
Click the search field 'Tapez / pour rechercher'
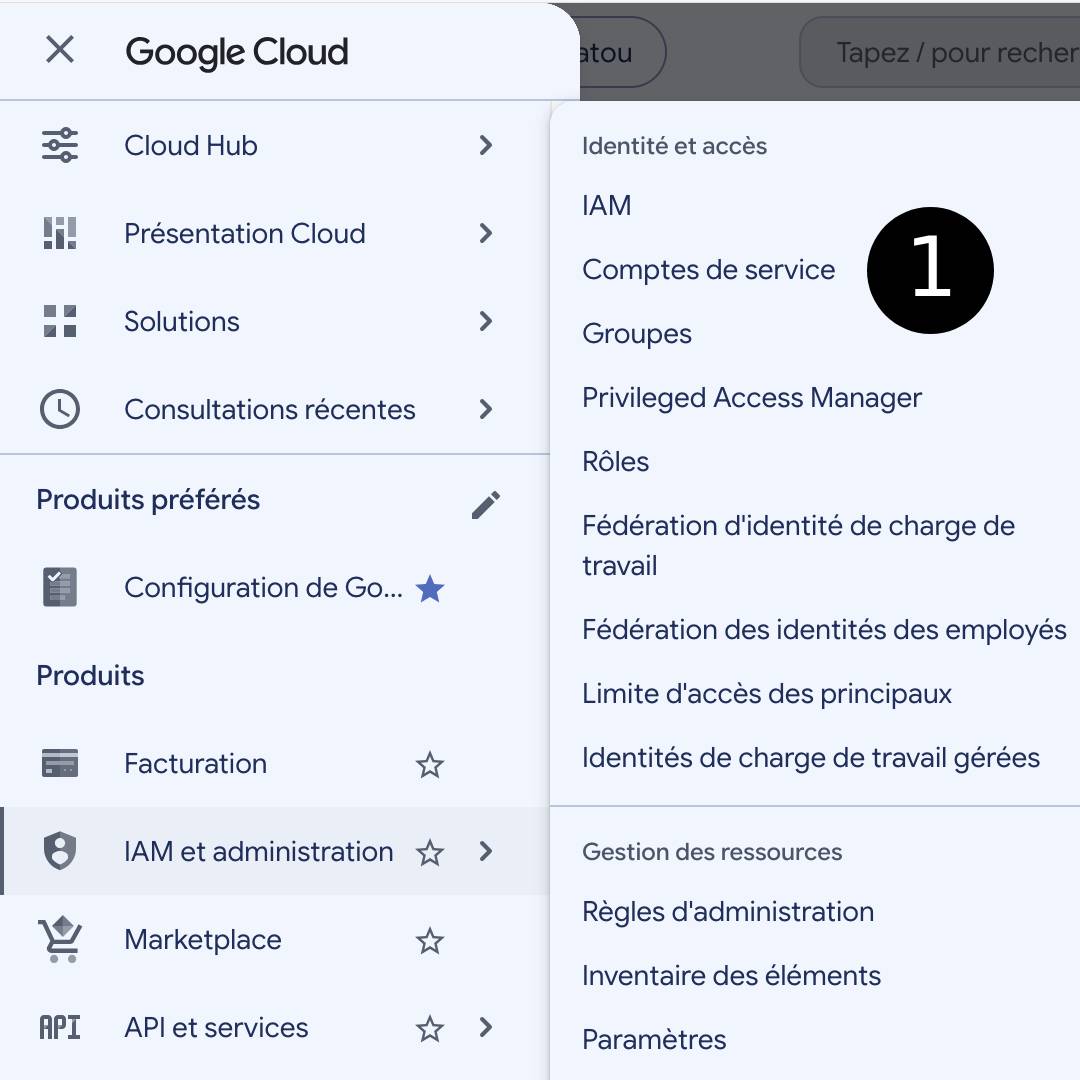(939, 52)
